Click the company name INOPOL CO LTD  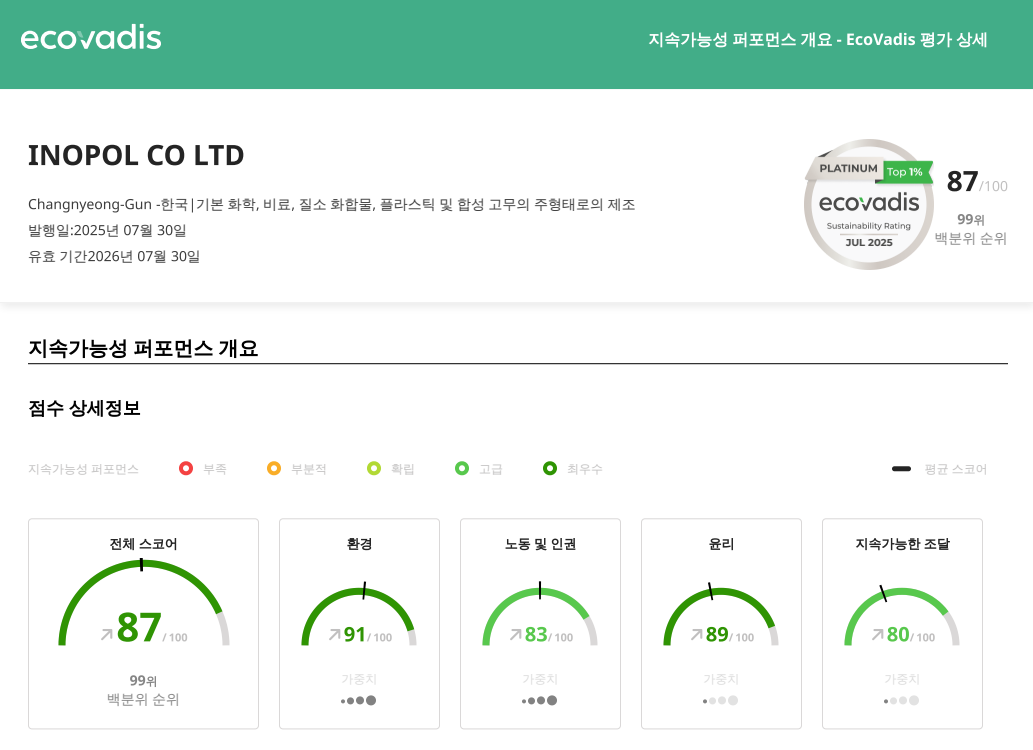click(x=136, y=156)
